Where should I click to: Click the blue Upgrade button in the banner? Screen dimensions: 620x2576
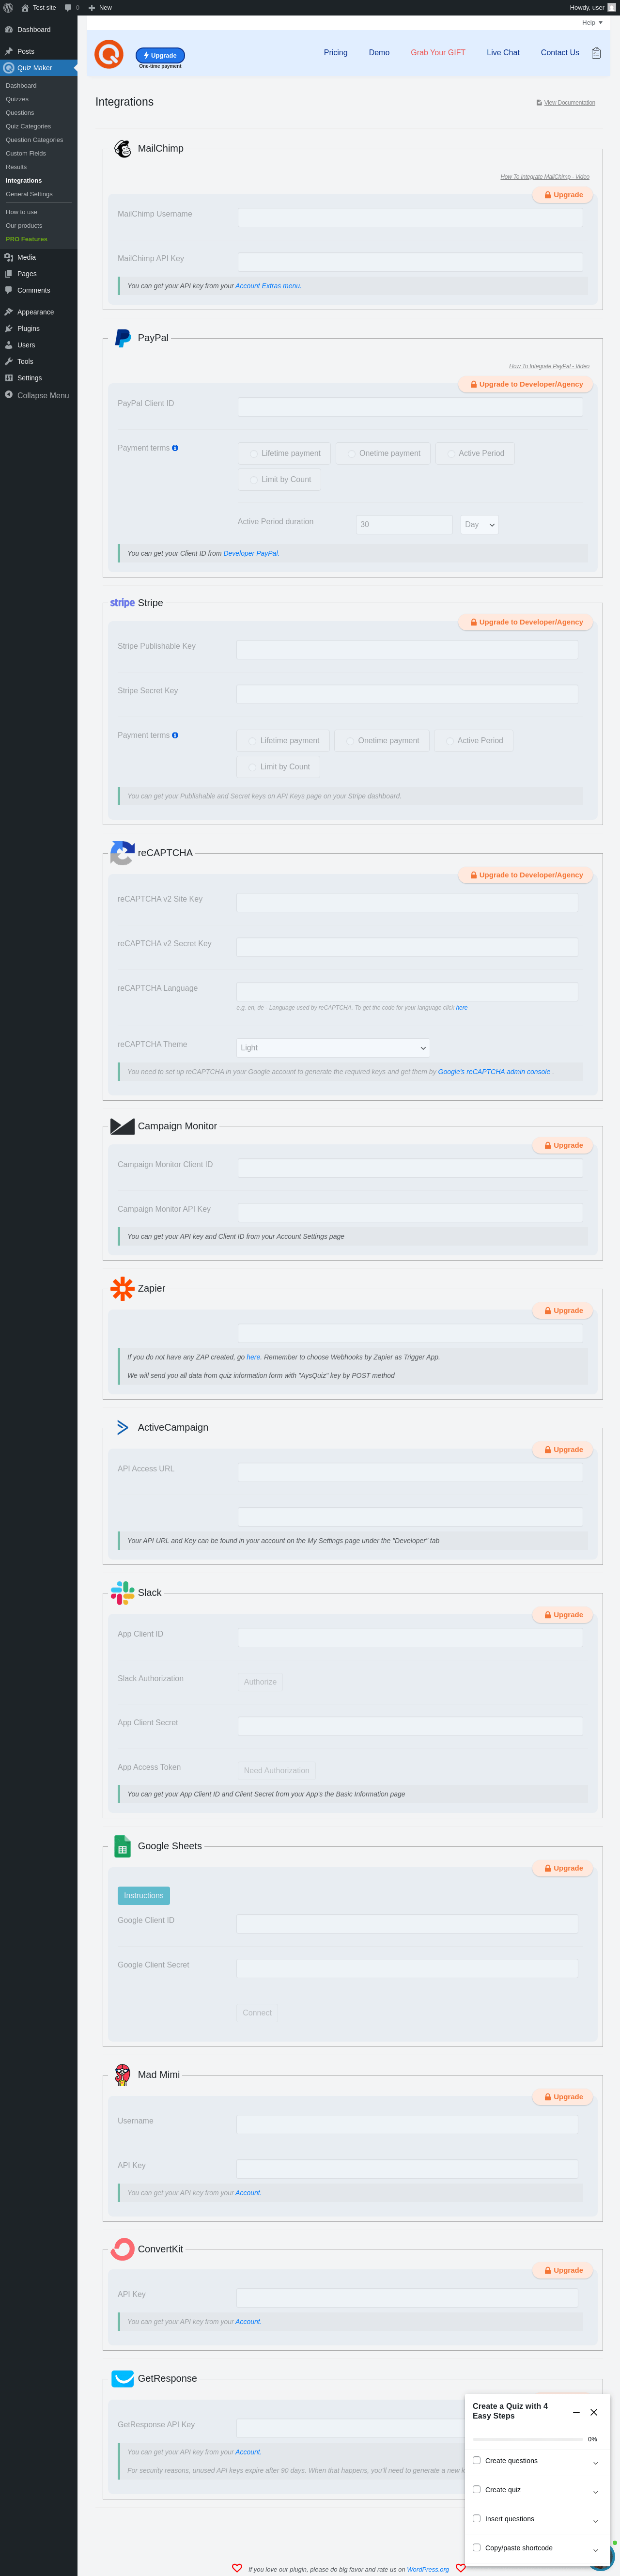click(x=160, y=55)
